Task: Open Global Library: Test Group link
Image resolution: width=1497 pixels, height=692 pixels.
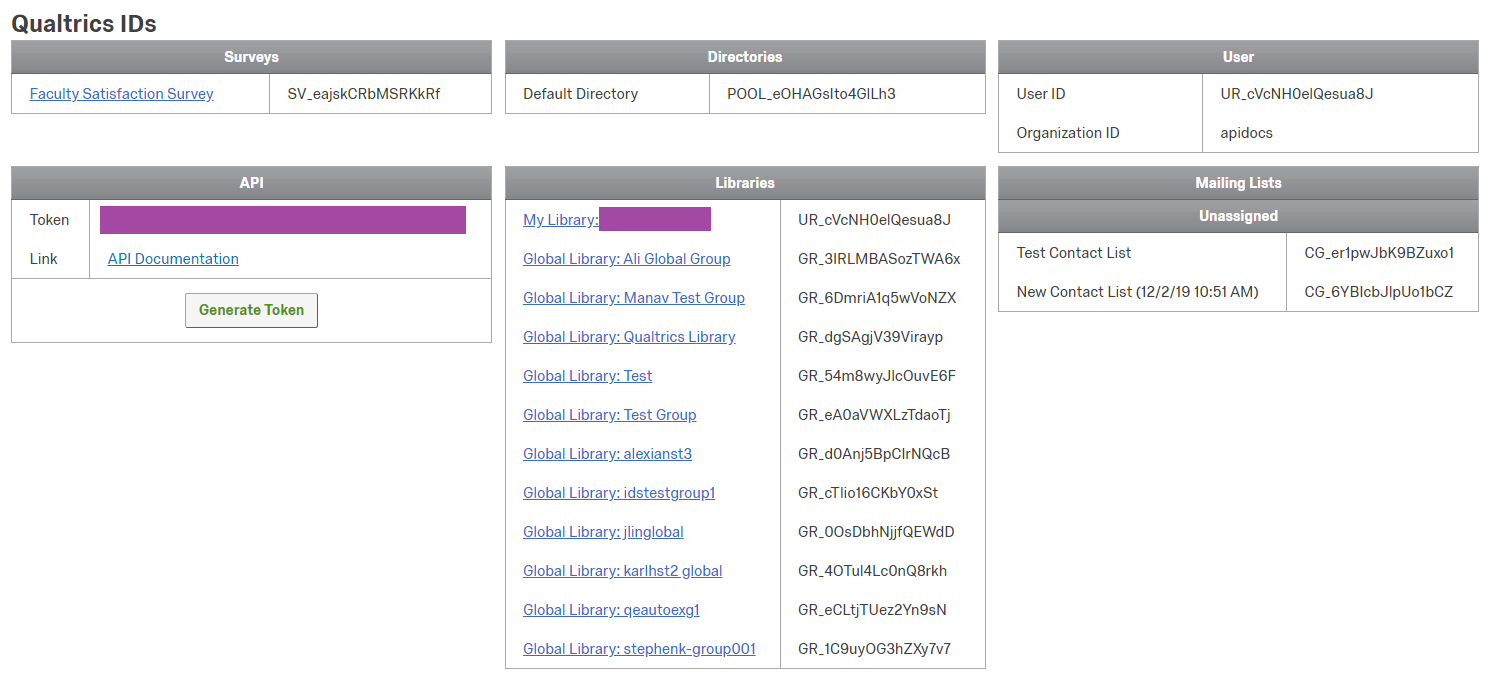Action: [x=610, y=415]
